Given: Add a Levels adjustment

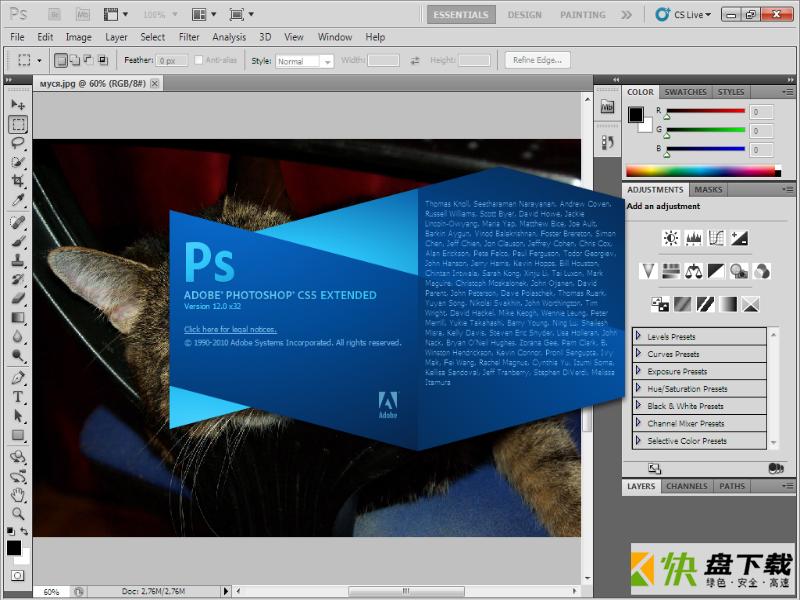Looking at the screenshot, I should 693,238.
